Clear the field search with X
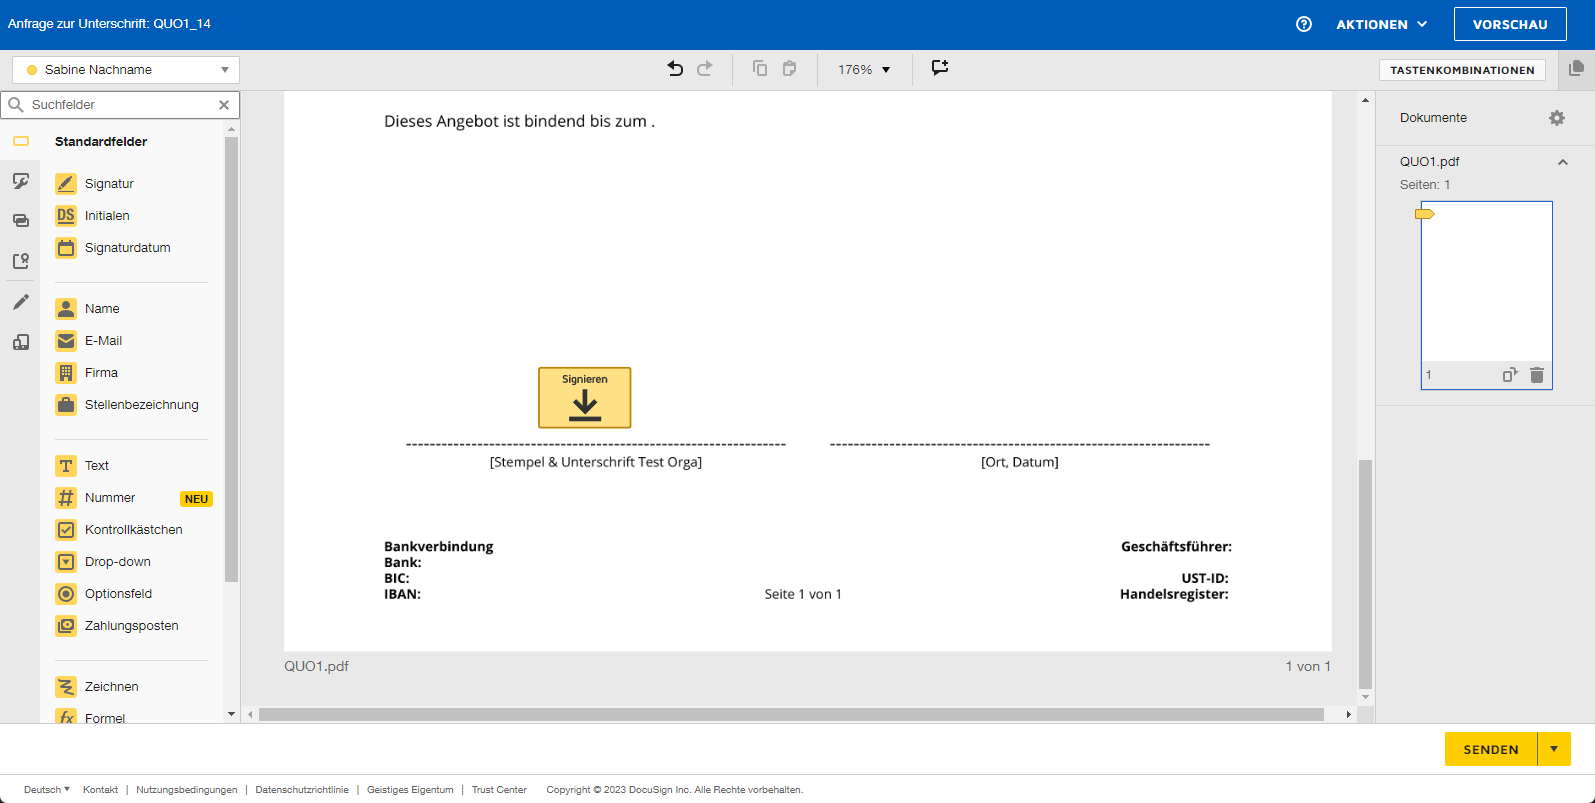This screenshot has height=803, width=1595. [x=224, y=104]
